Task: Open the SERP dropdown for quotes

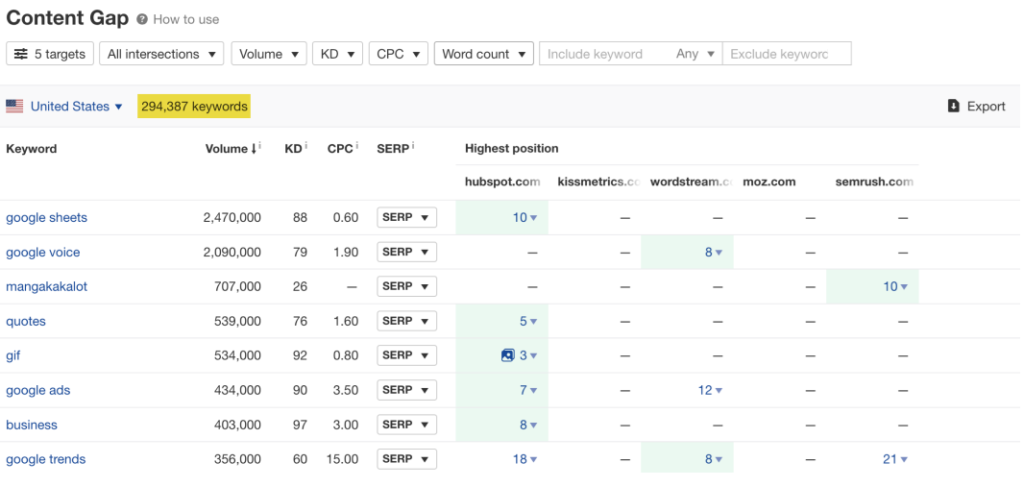Action: [x=406, y=321]
